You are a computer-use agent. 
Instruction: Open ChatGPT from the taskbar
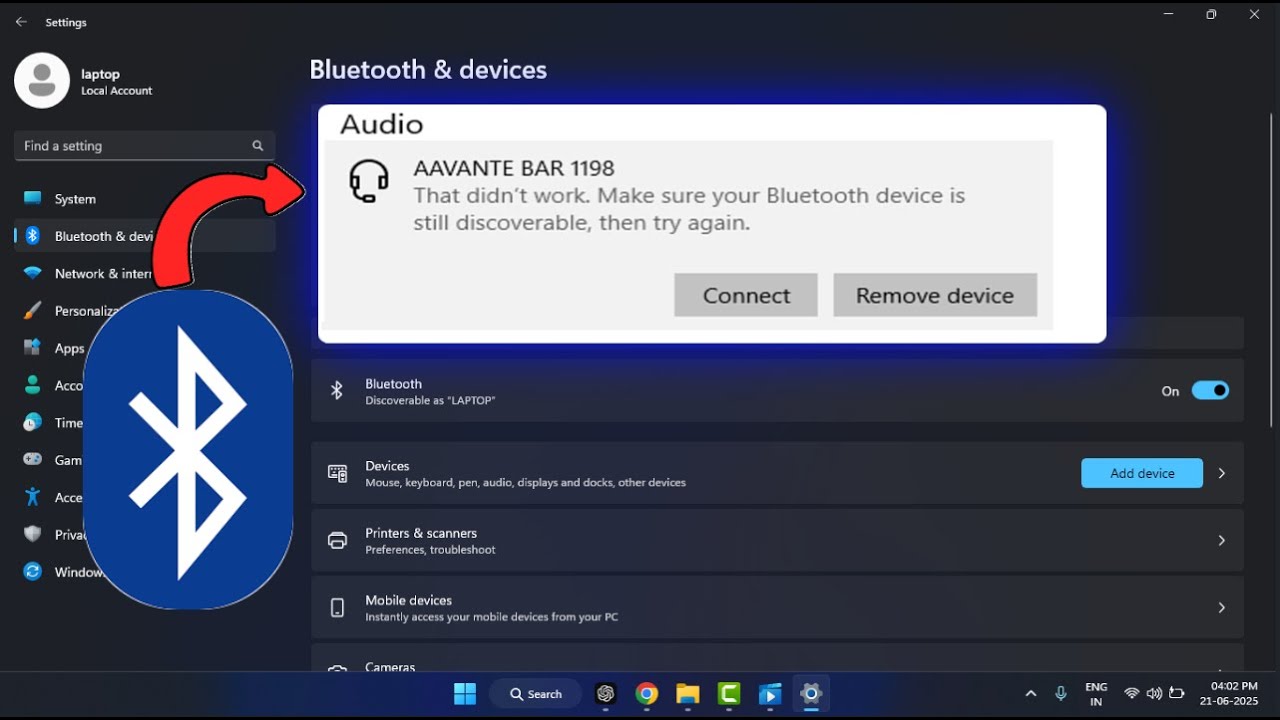coord(605,693)
